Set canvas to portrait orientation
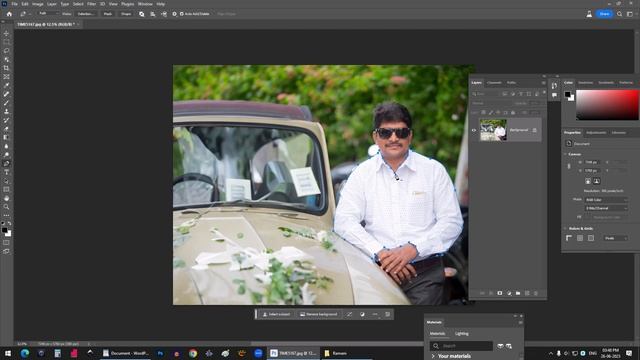This screenshot has height=360, width=640. point(588,181)
